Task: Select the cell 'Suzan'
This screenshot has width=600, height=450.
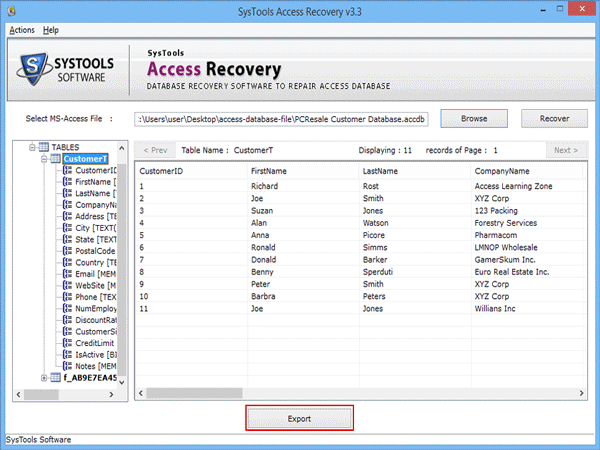Action: 262,210
